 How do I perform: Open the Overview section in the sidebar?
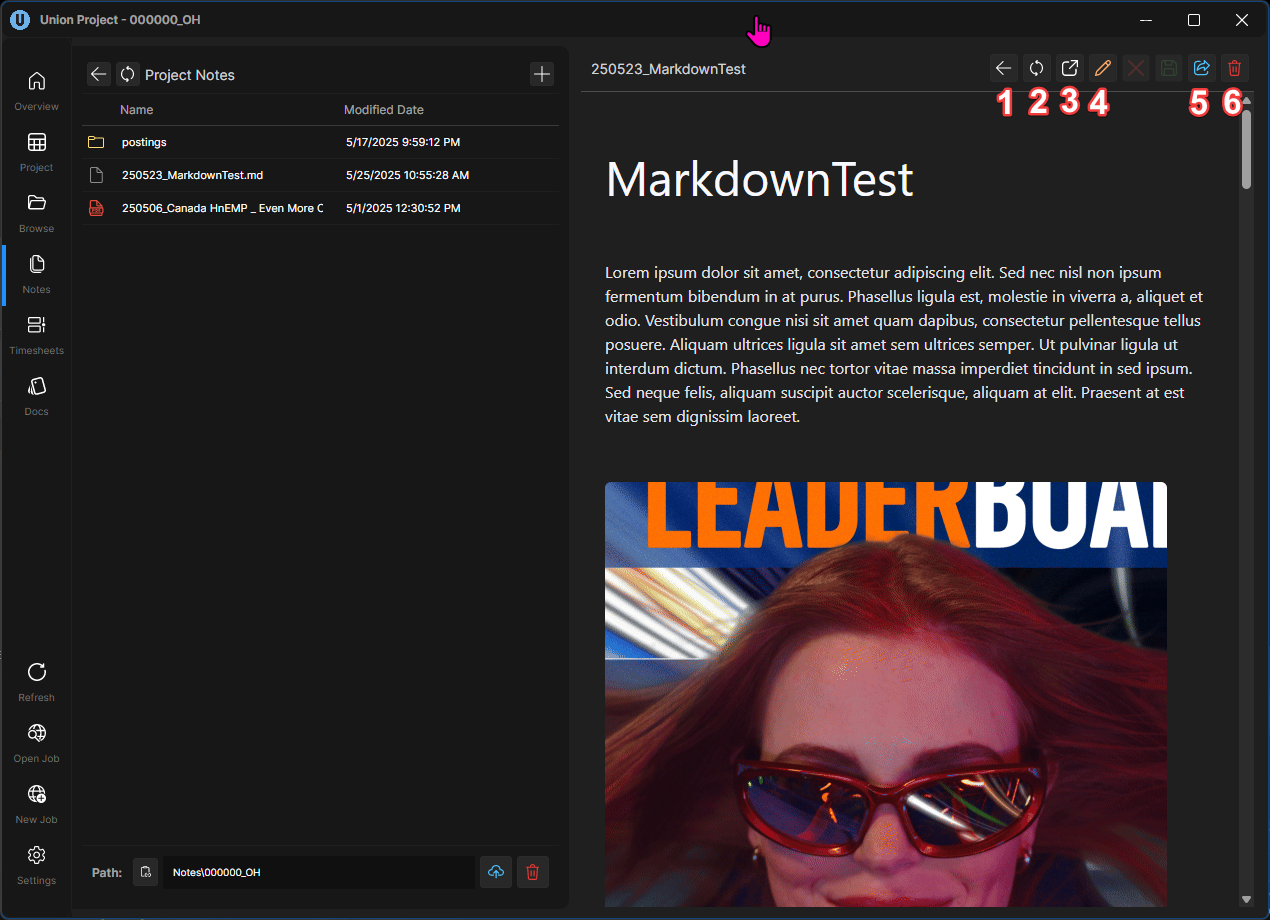36,89
